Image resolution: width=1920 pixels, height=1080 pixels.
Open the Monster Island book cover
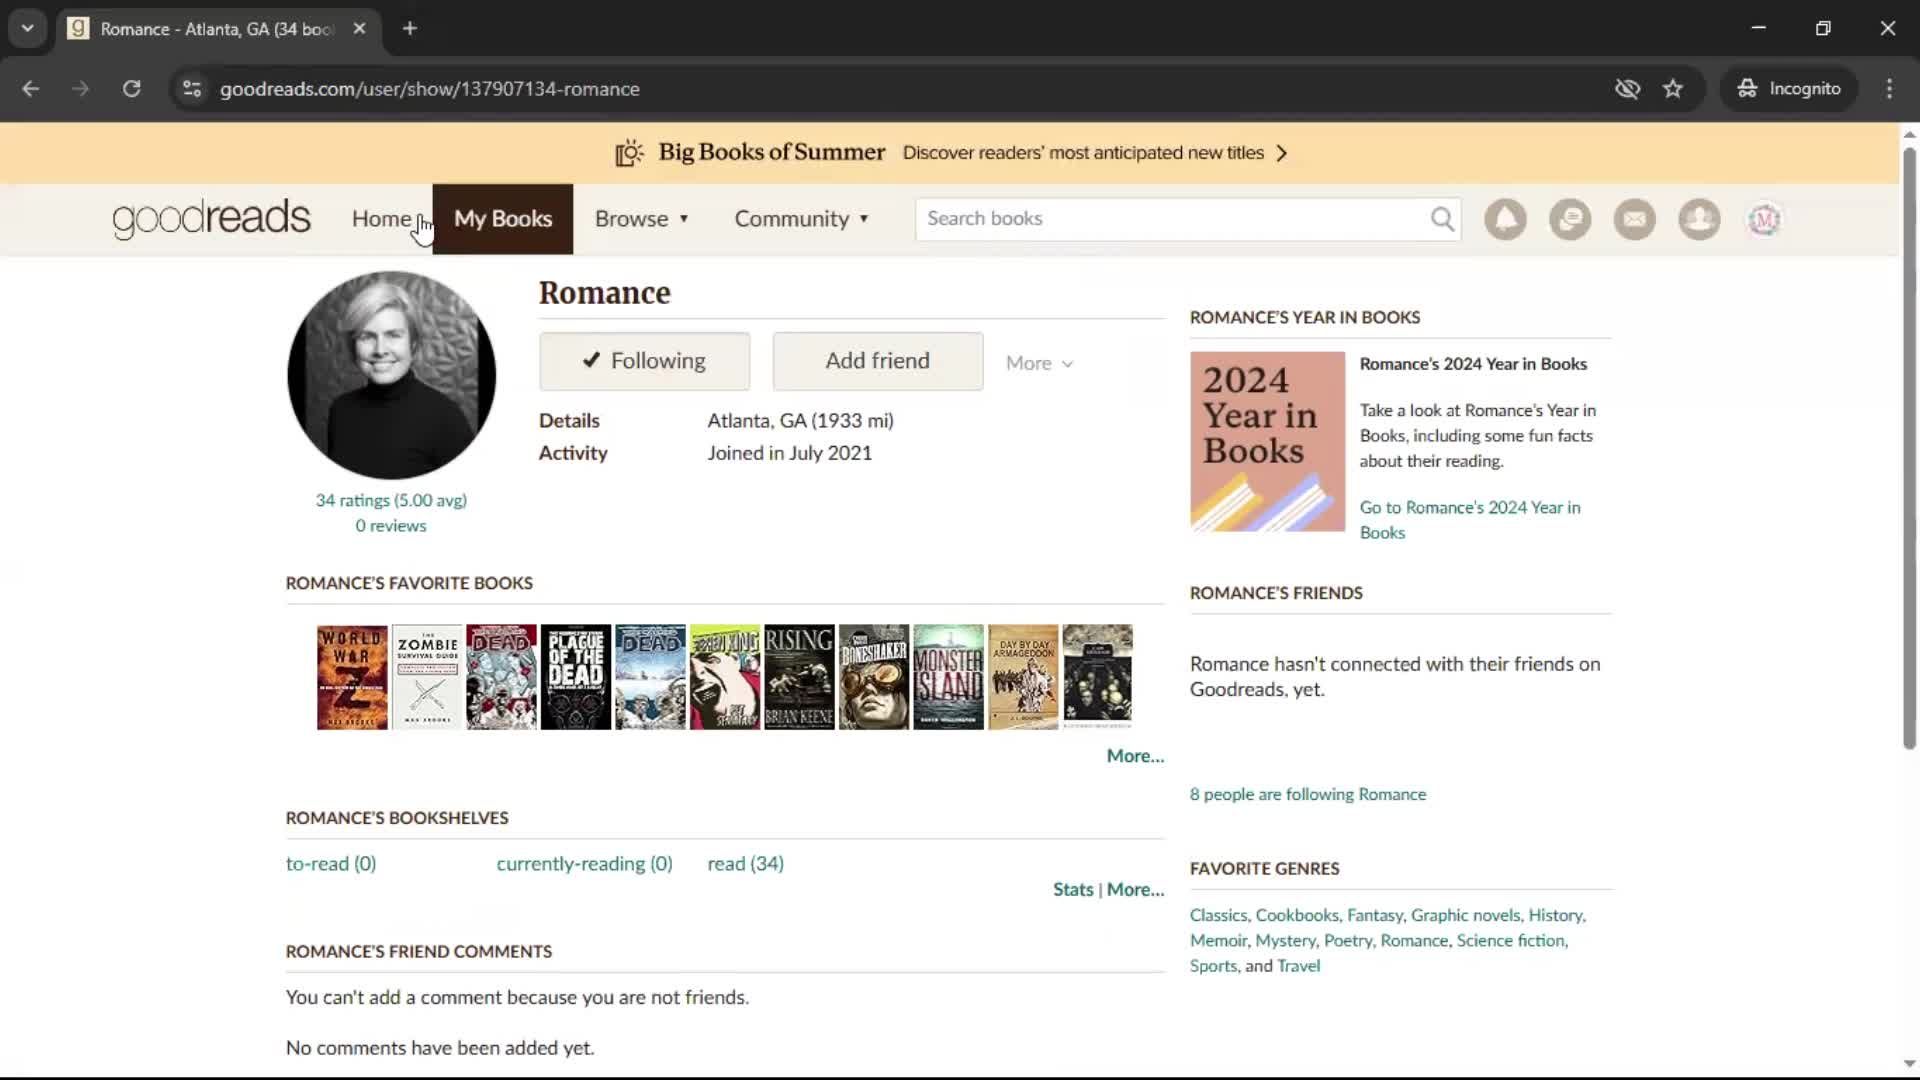948,677
